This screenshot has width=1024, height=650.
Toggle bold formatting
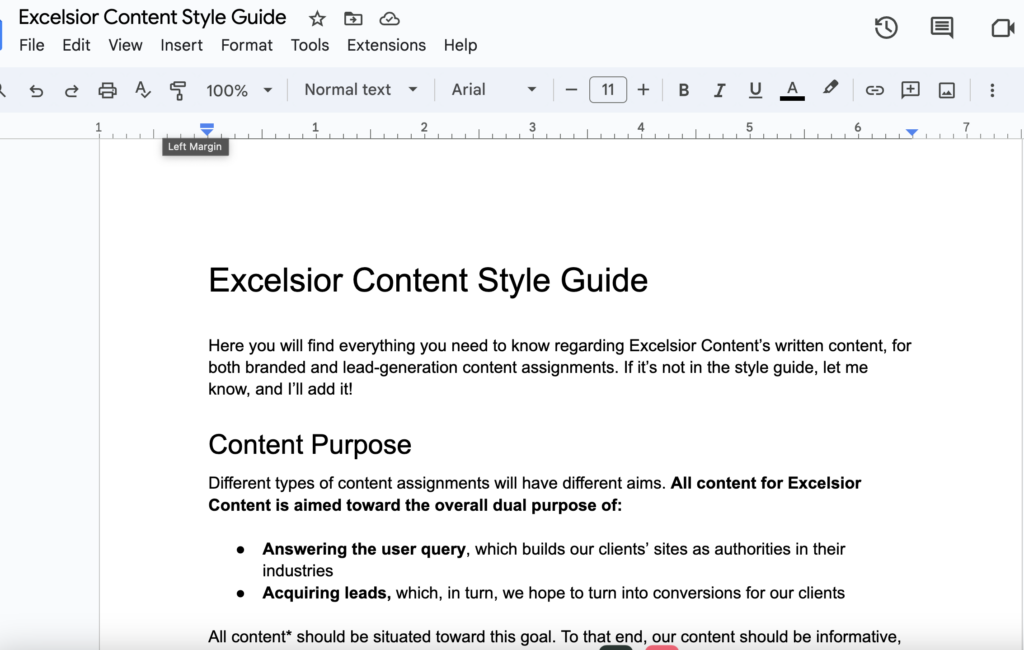tap(683, 89)
